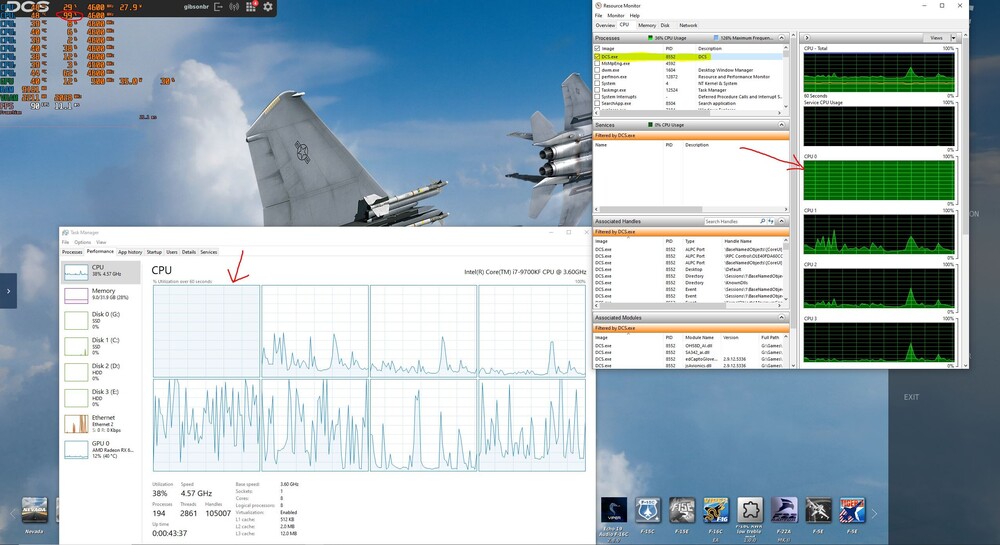Click search icon in Associated Handles
This screenshot has height=545, width=1000.
762,221
